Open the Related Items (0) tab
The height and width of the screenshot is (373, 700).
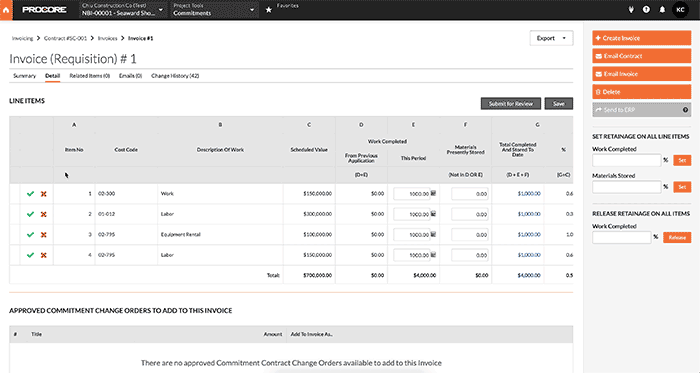89,76
